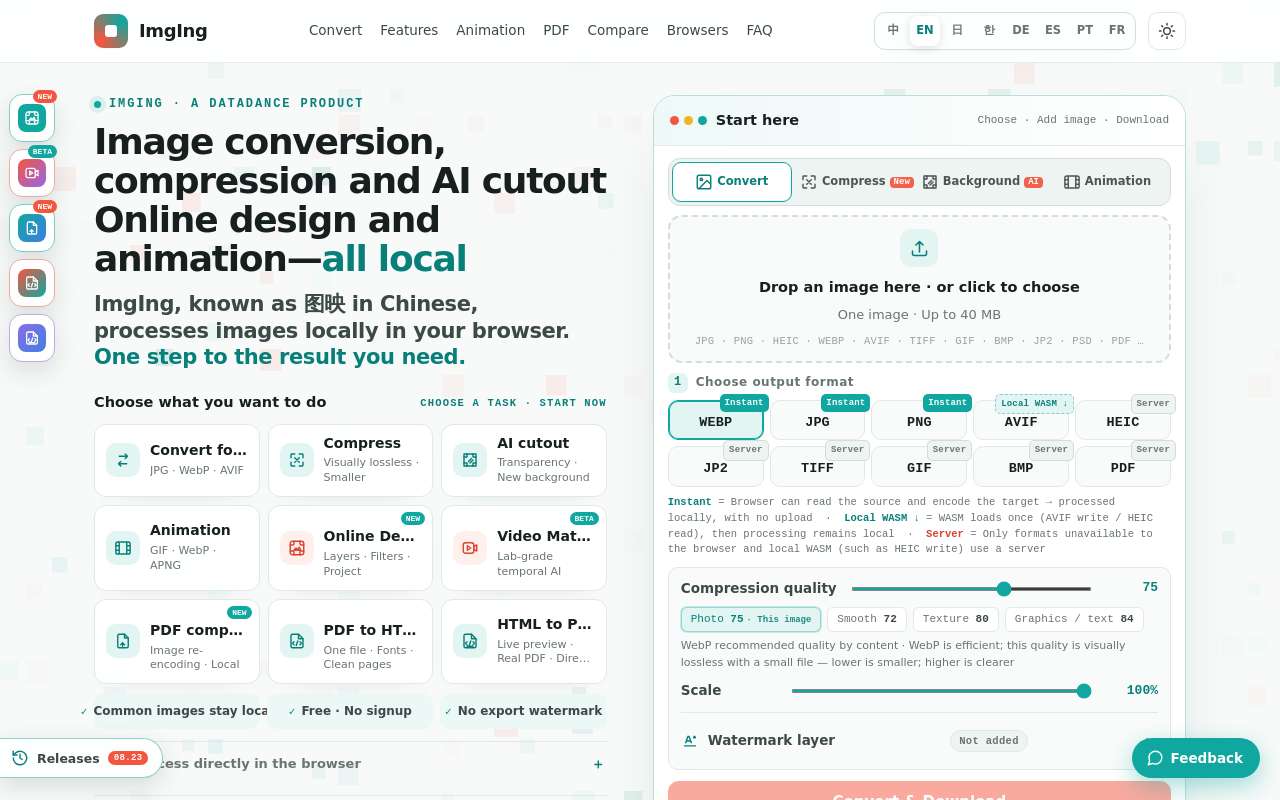Image resolution: width=1280 pixels, height=800 pixels.
Task: Open the Convert nav menu item
Action: [x=336, y=30]
